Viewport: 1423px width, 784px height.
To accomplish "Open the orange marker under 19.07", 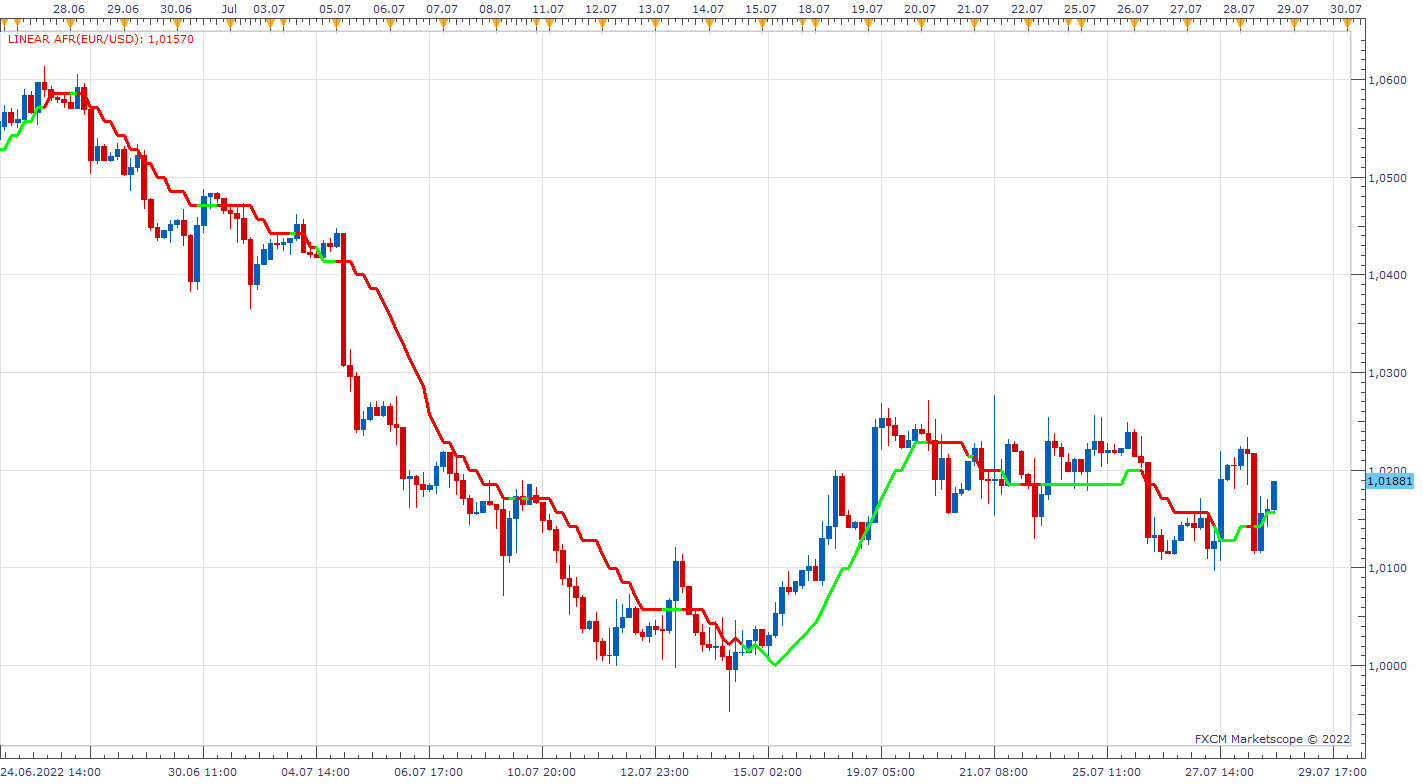I will coord(867,23).
